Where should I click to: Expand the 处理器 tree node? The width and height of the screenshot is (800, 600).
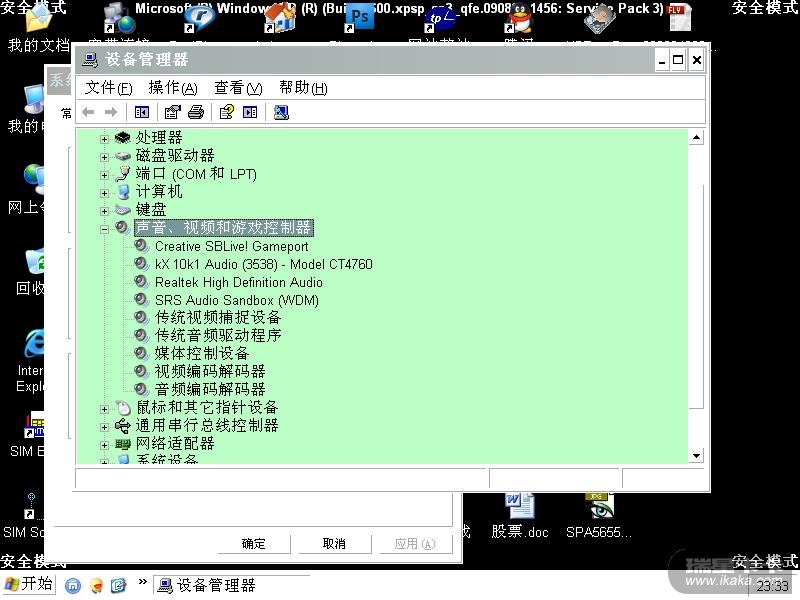104,139
